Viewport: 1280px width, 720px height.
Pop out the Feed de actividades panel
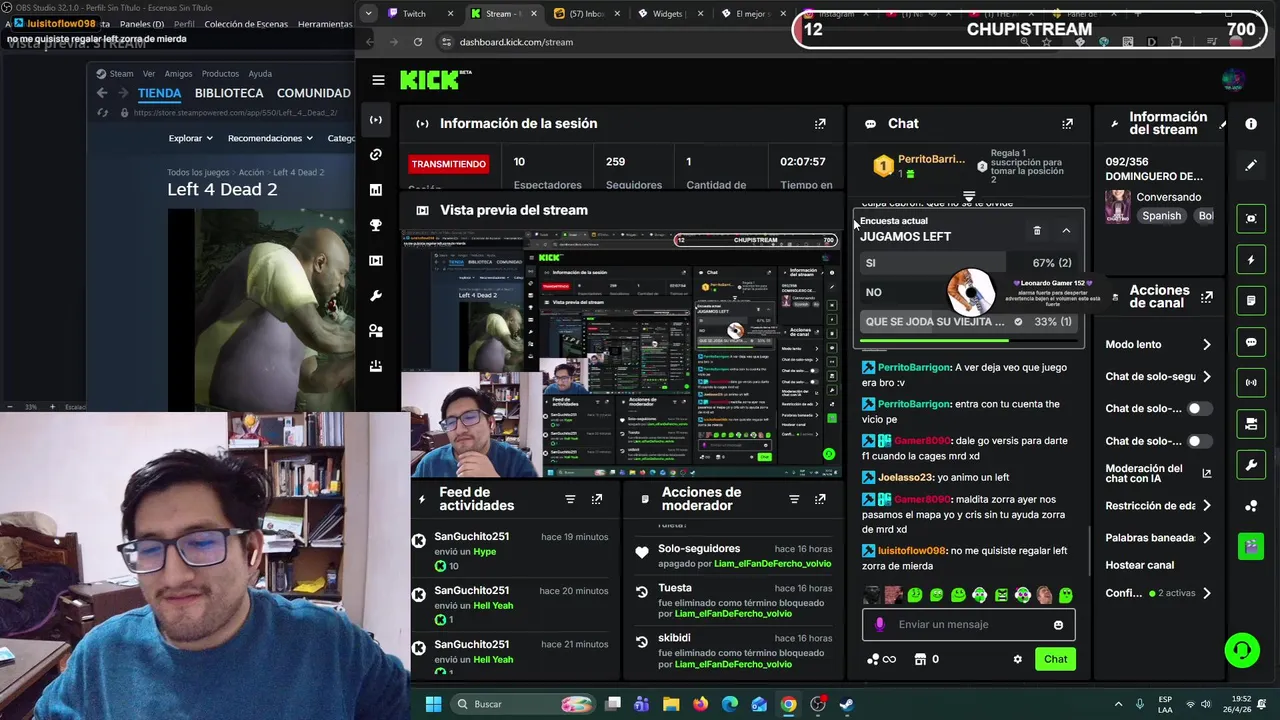(597, 499)
